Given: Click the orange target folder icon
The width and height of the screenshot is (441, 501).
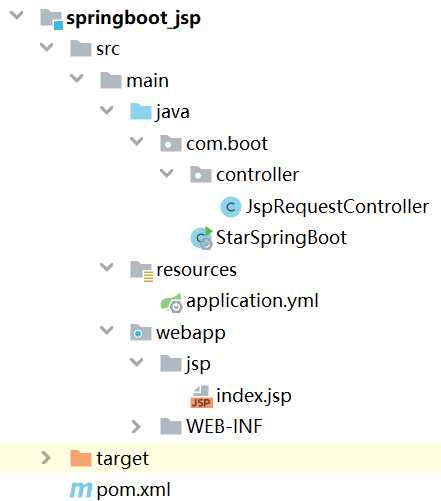Looking at the screenshot, I should [81, 458].
